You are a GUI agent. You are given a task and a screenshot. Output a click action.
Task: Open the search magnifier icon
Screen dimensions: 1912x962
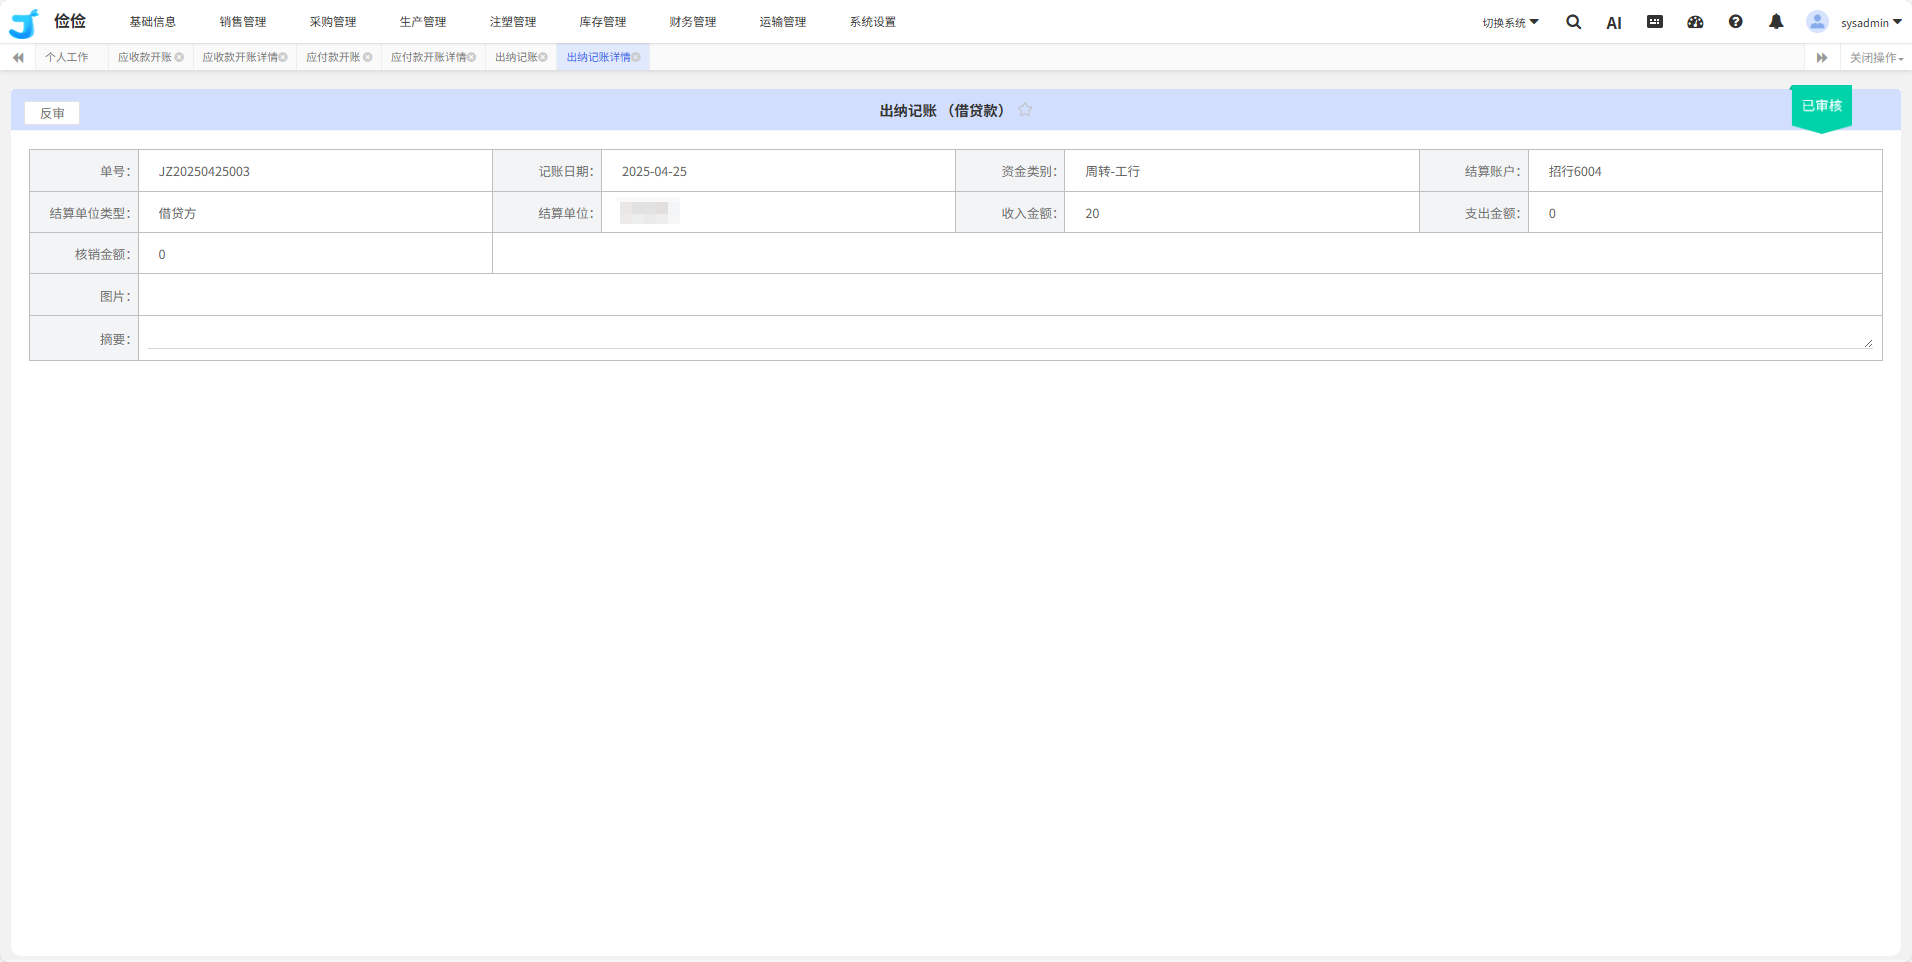pyautogui.click(x=1573, y=22)
